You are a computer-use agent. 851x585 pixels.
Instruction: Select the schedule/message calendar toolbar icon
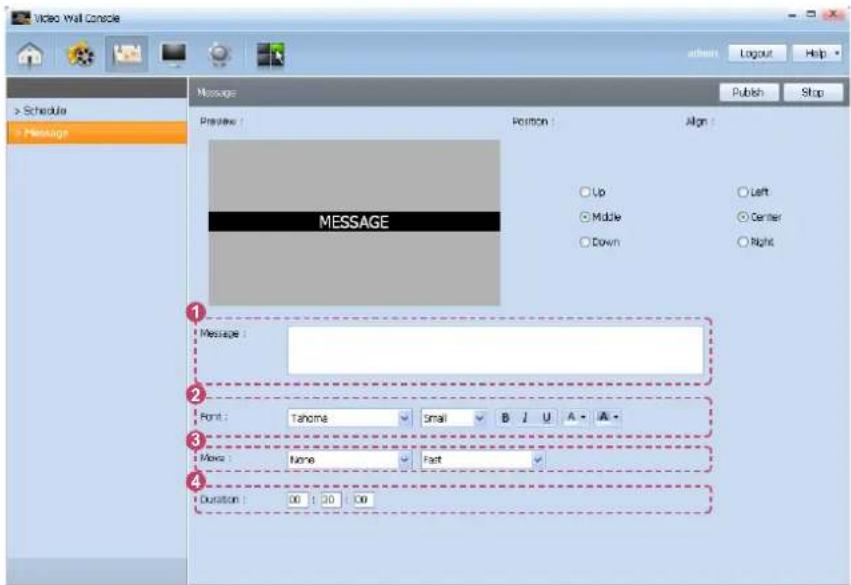pos(127,54)
